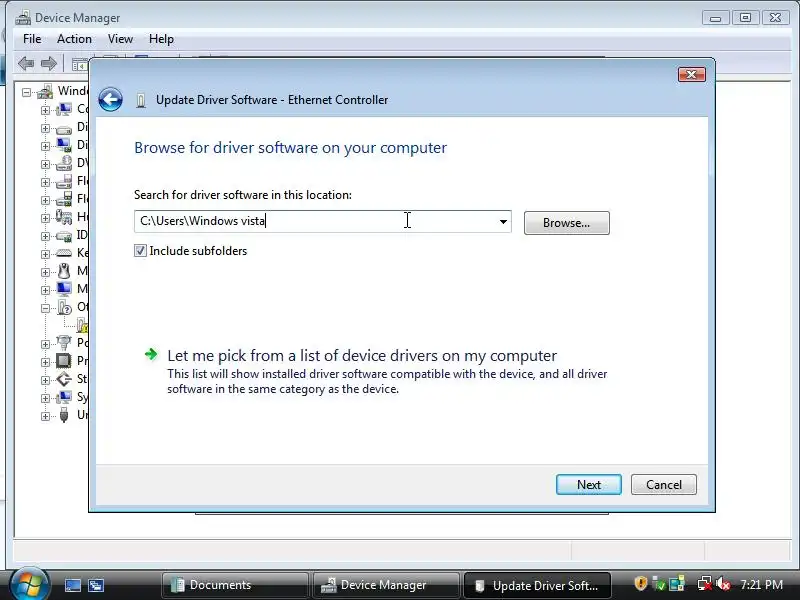Select the Human Interface Devices icon

(64, 217)
